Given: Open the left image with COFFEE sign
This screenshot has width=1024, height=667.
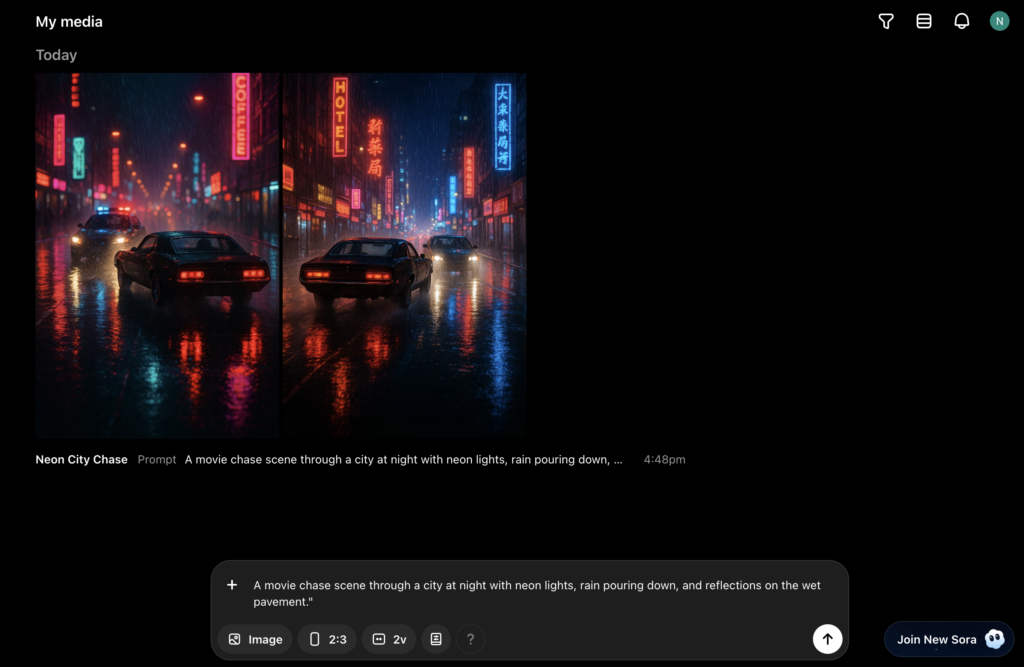Looking at the screenshot, I should (158, 255).
